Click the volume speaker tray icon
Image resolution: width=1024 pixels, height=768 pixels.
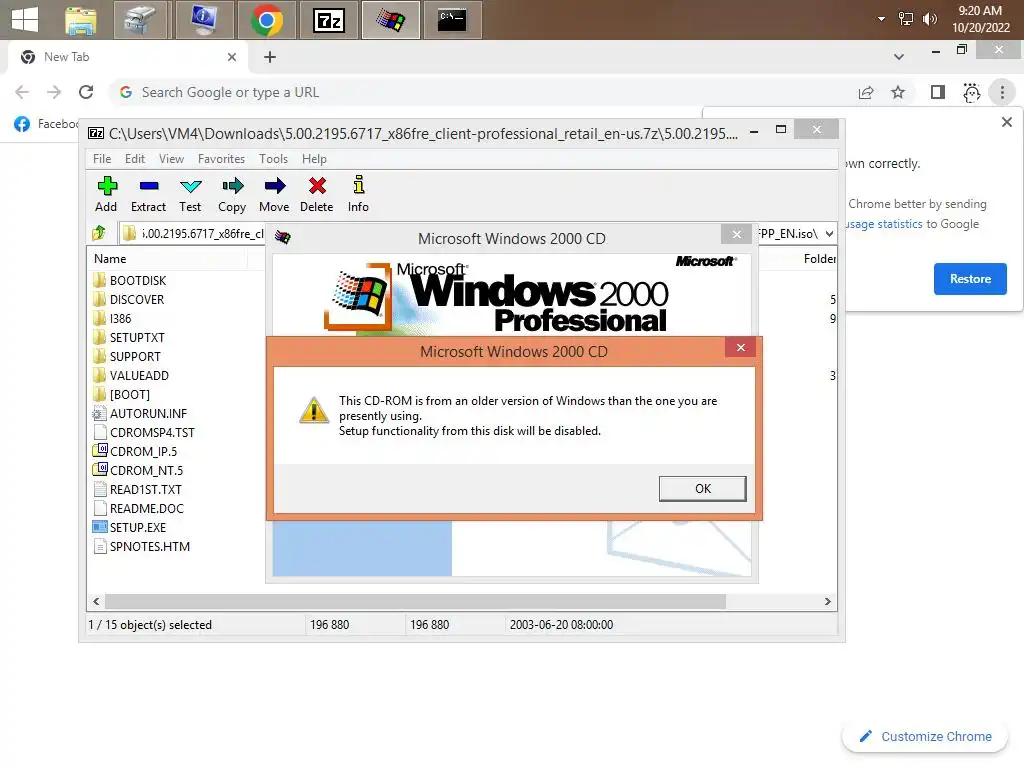[929, 19]
